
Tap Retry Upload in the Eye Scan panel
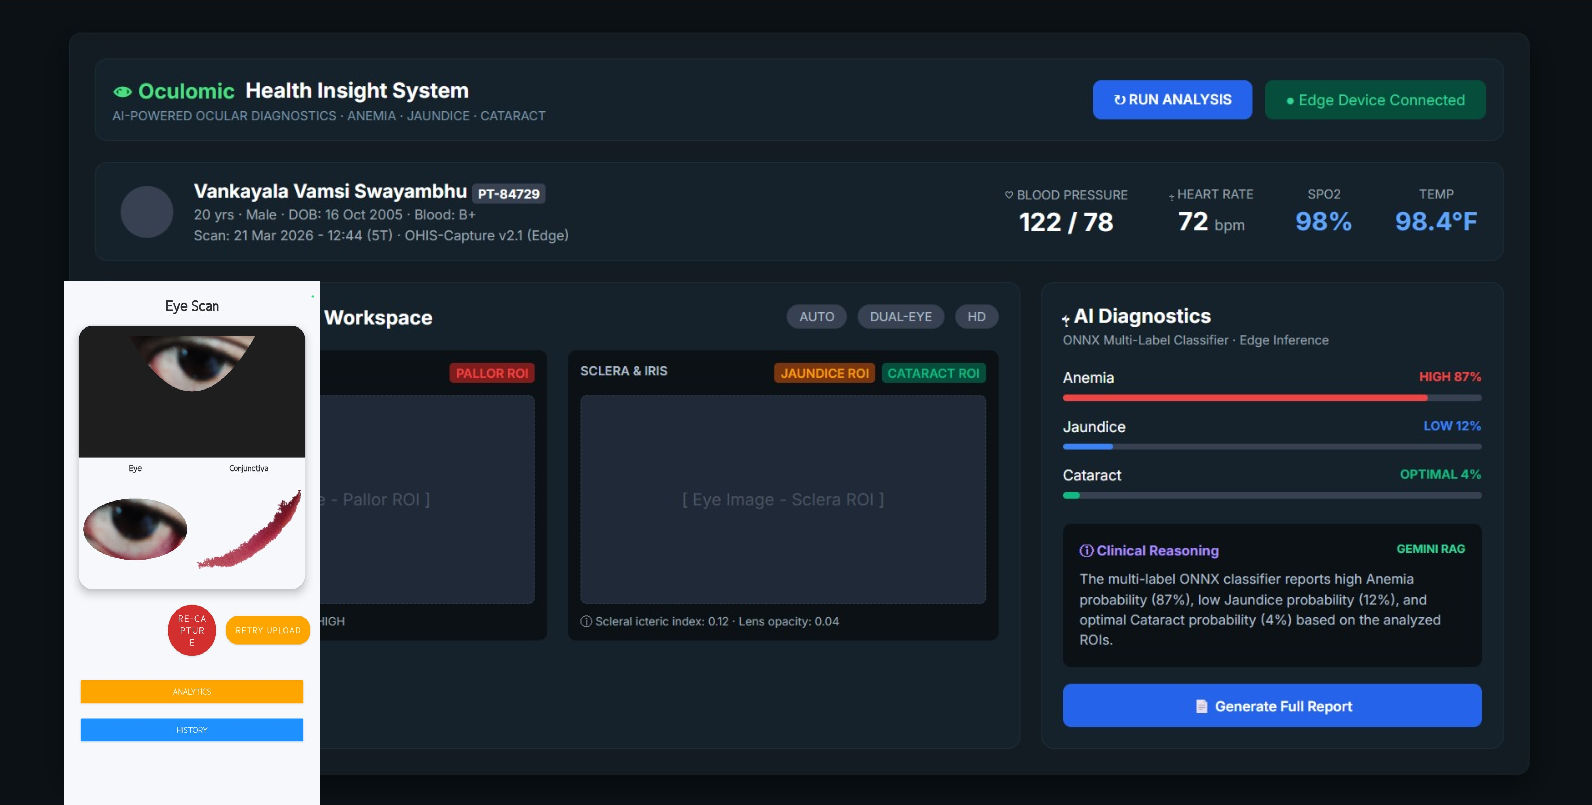point(268,631)
